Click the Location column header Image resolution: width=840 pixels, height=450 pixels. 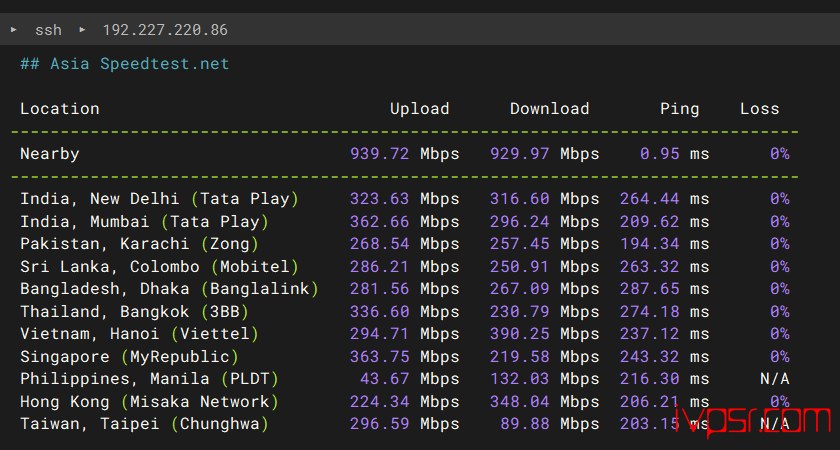[x=59, y=109]
